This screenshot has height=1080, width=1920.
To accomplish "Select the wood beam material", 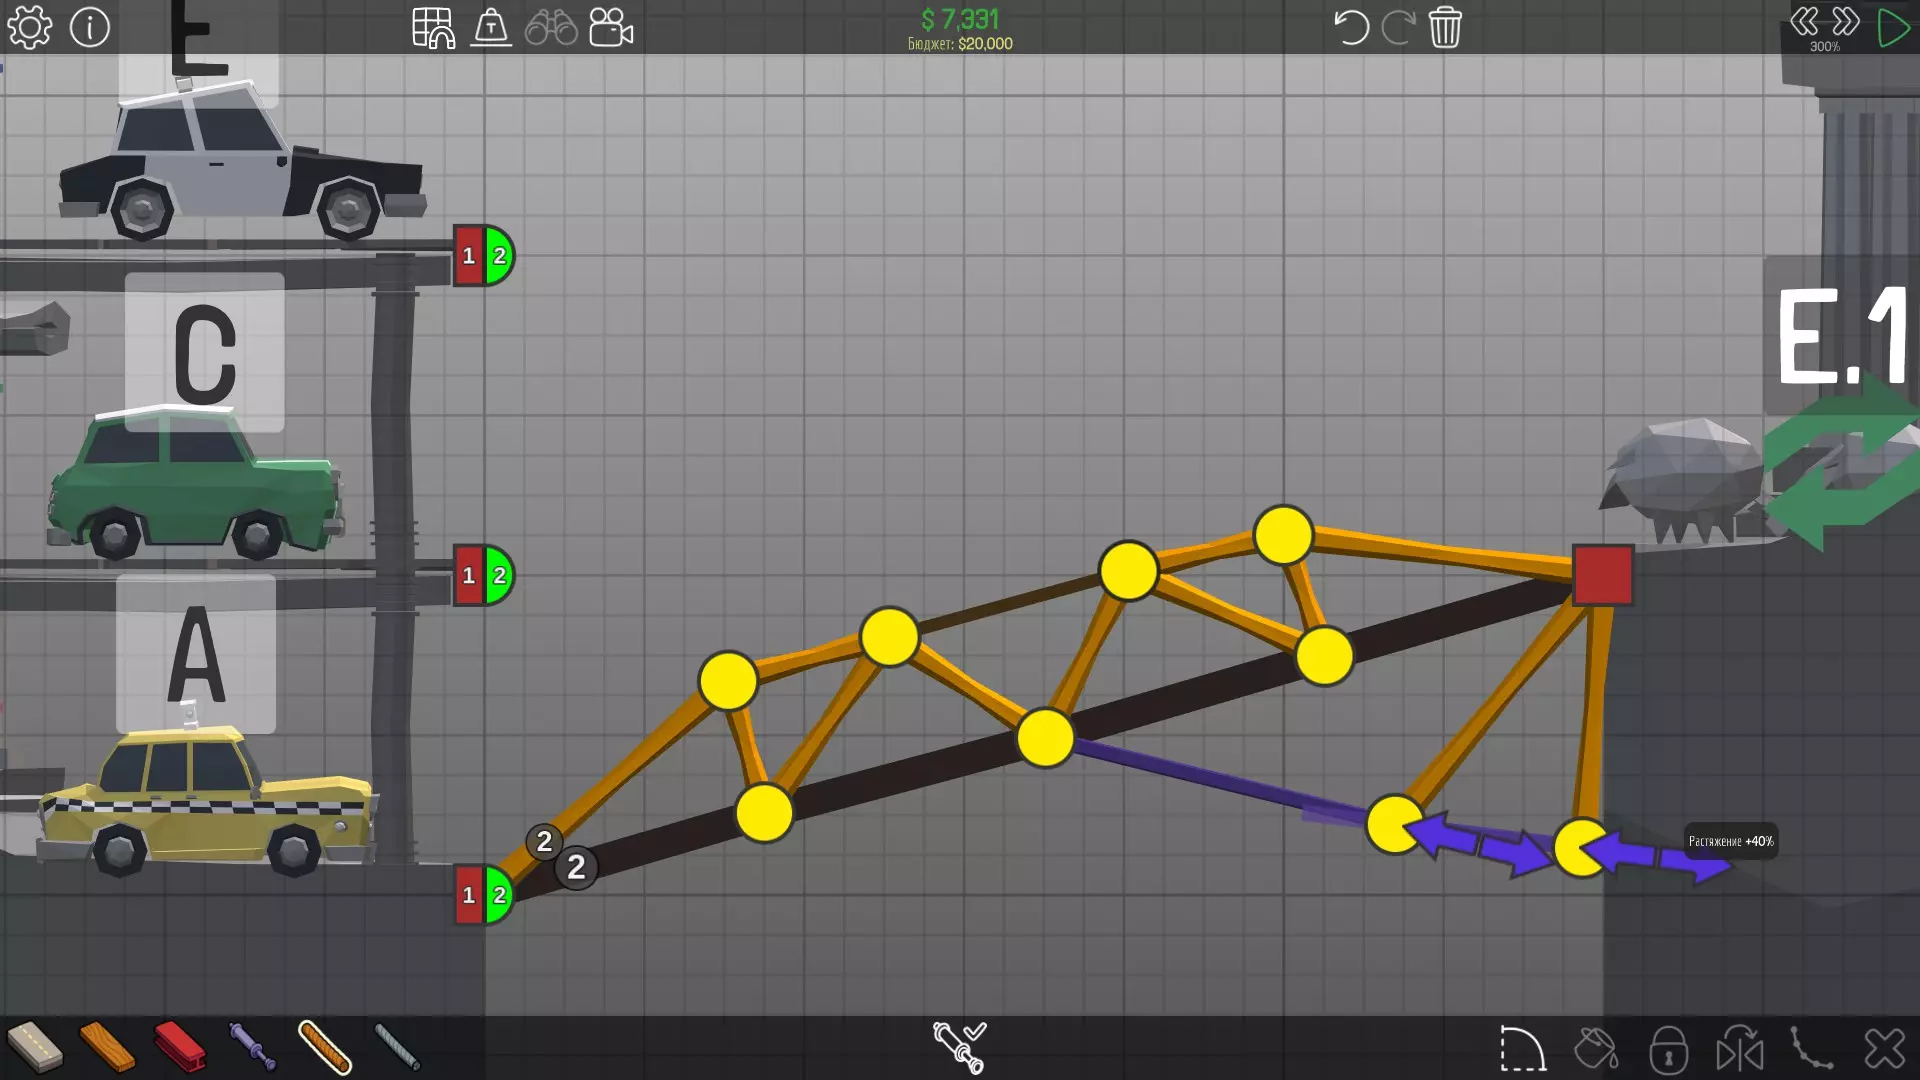I will pyautogui.click(x=106, y=1046).
